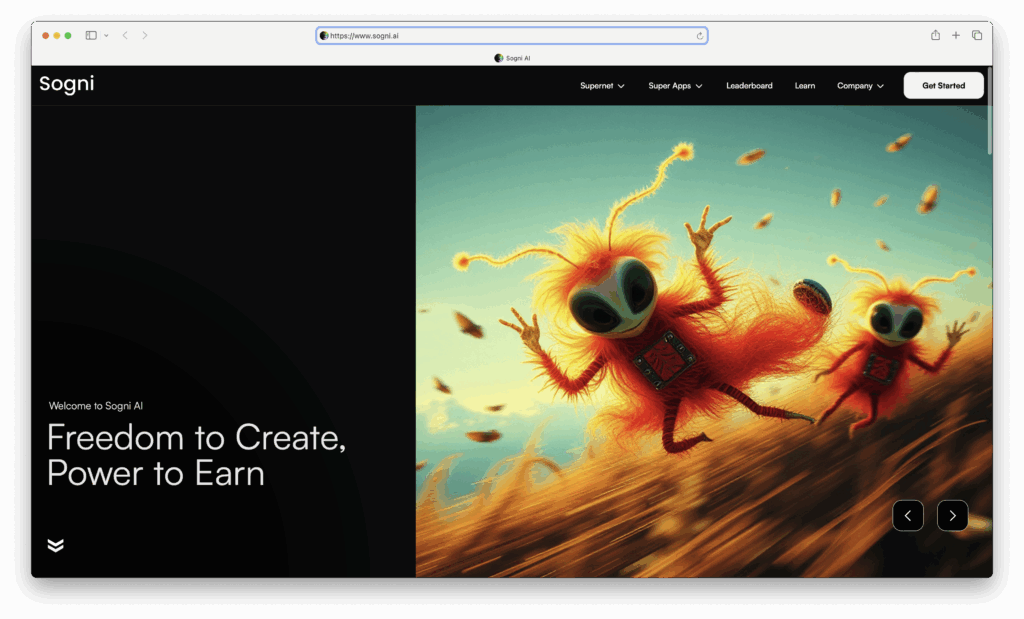Click the double-chevron scroll-down icon
Screen dimensions: 1024x619
(56, 545)
